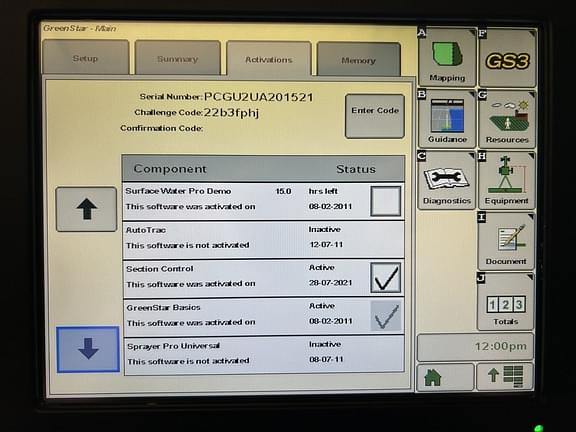The width and height of the screenshot is (576, 432).
Task: Uncheck the Section Control checkbox
Action: (x=386, y=277)
